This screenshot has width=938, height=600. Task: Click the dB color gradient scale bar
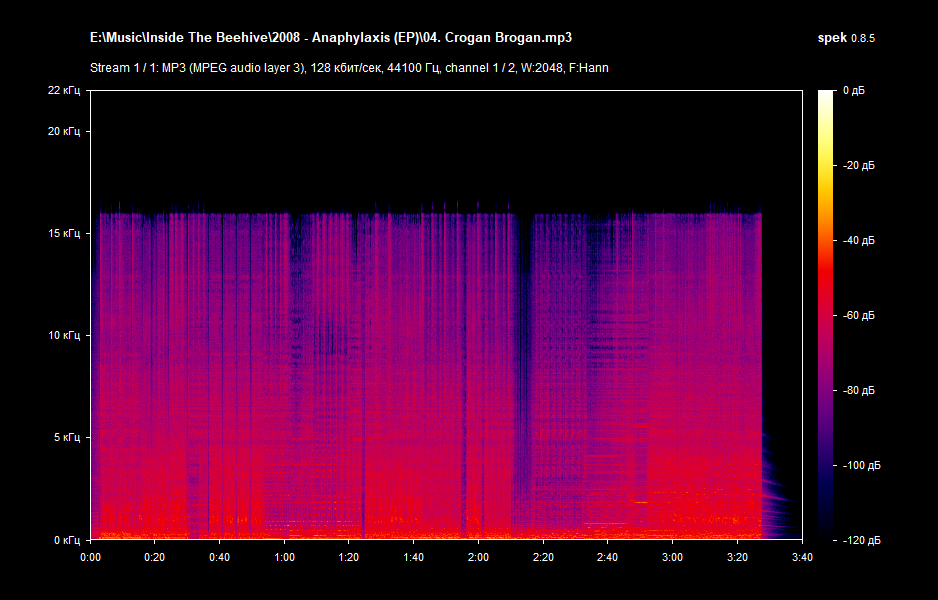[825, 314]
